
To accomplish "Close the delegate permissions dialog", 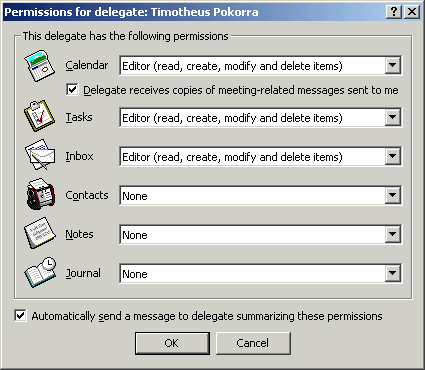I will point(412,12).
